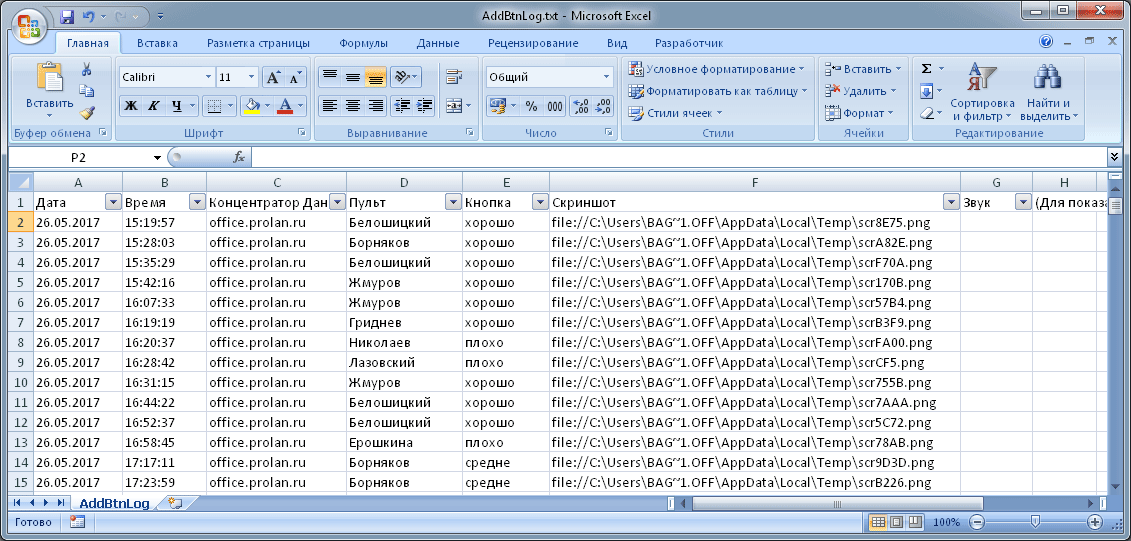
Task: Open the filter dropdown for Пульт column
Action: click(452, 202)
